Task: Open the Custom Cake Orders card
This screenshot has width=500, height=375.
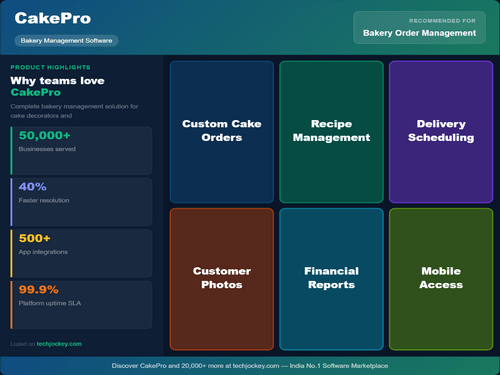Action: coord(222,132)
